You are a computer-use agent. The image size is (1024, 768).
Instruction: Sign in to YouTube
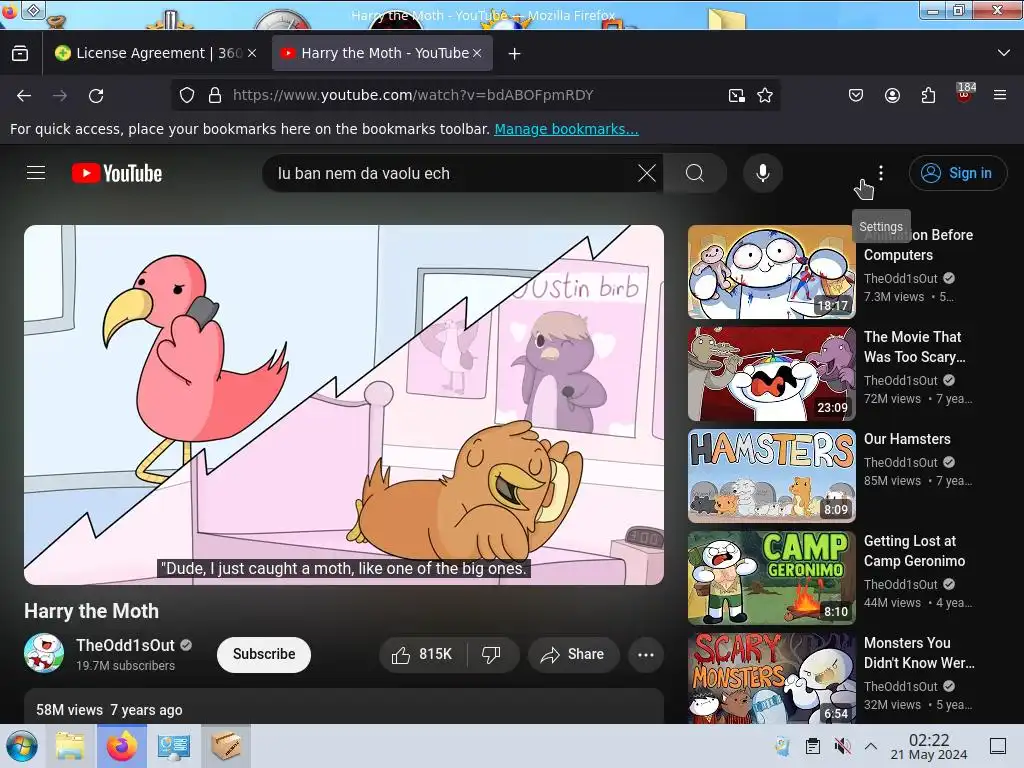coord(957,173)
